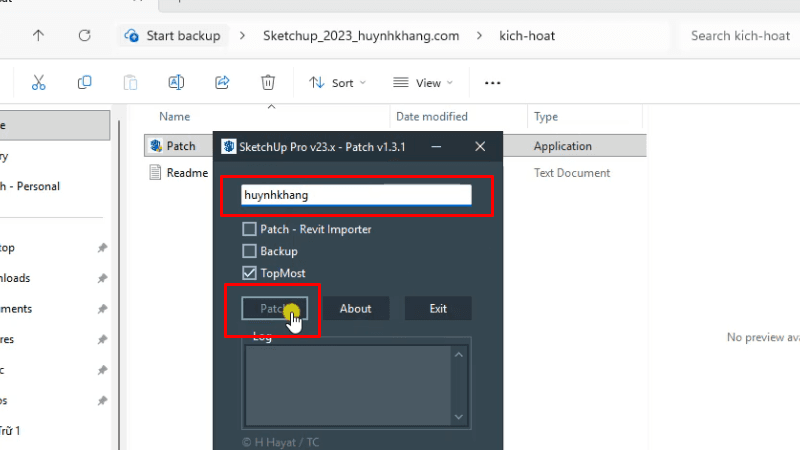Click the Text Document type cell
The image size is (800, 450).
pyautogui.click(x=572, y=173)
